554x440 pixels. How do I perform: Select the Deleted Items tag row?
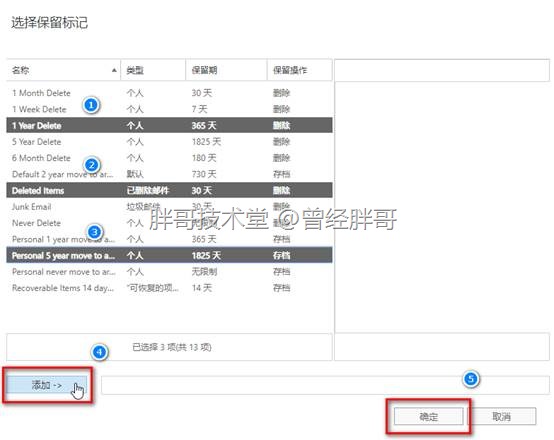(x=169, y=190)
